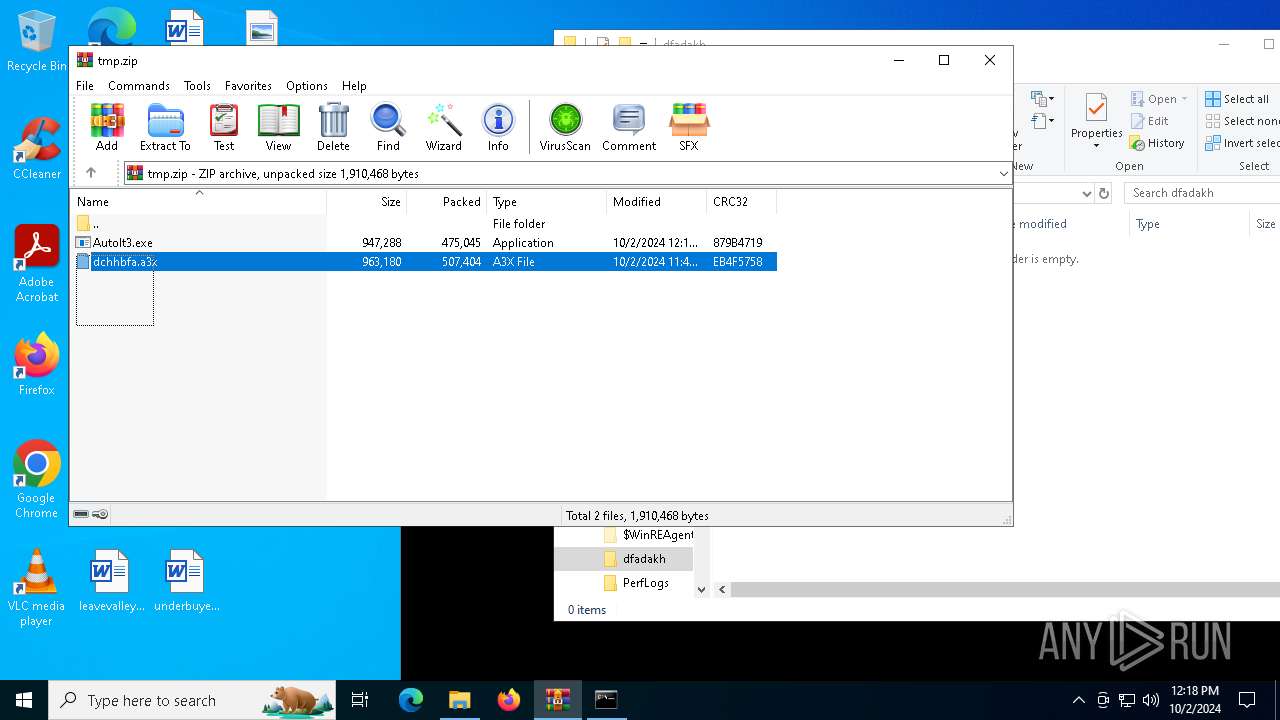Click Invert selection in Explorer ribbon
1280x720 pixels.
pos(1242,143)
